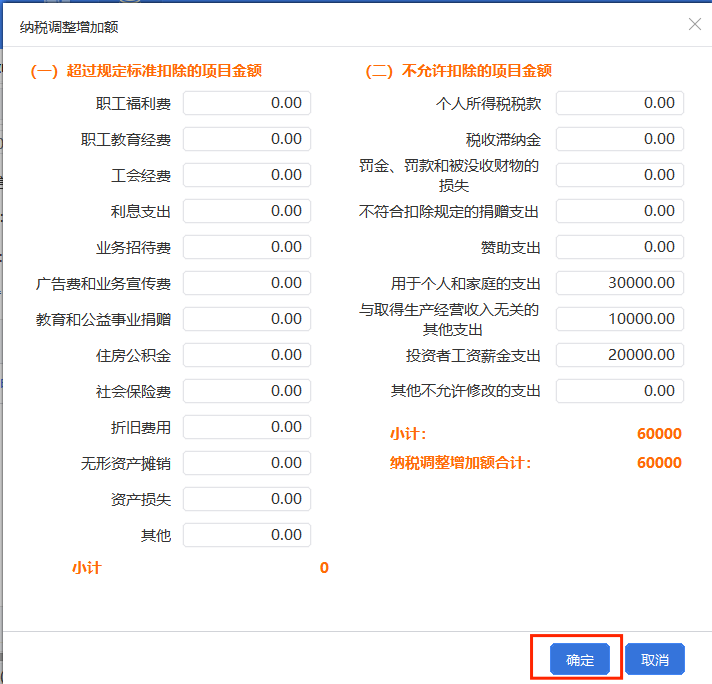The height and width of the screenshot is (684, 712).
Task: Edit the 资产损失 amount field
Action: point(247,499)
